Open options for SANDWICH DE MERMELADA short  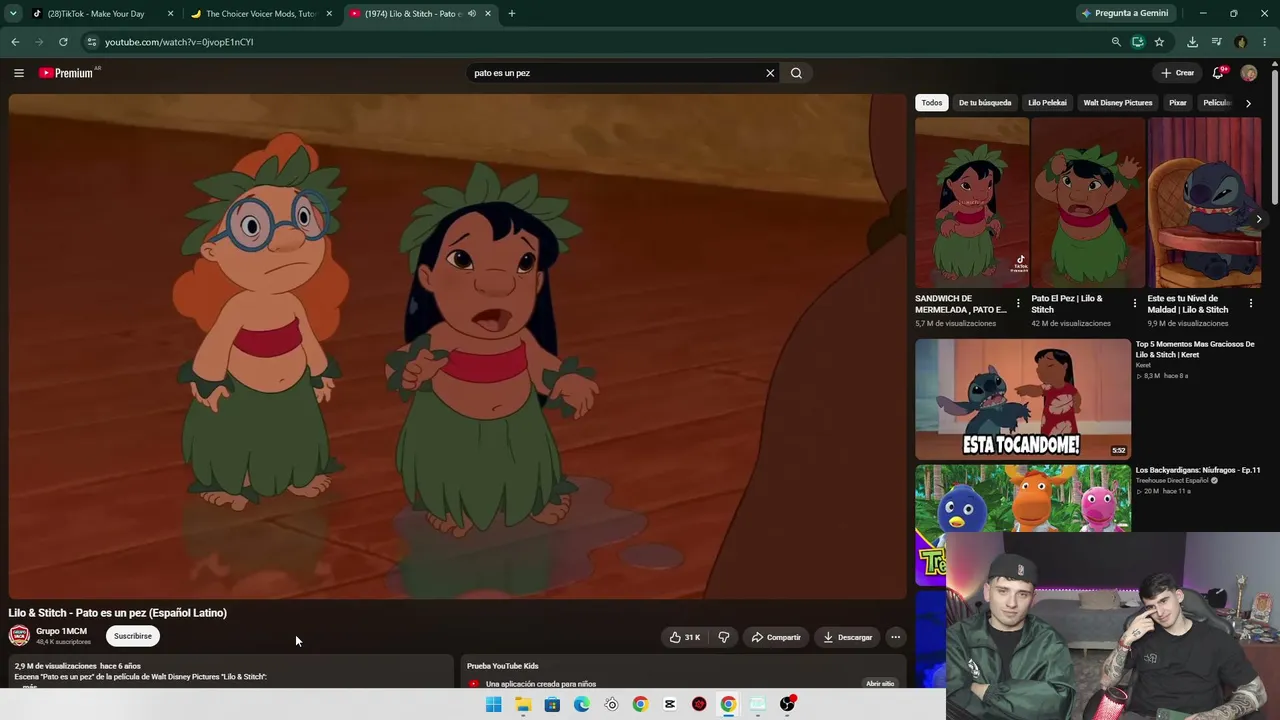(x=1018, y=303)
